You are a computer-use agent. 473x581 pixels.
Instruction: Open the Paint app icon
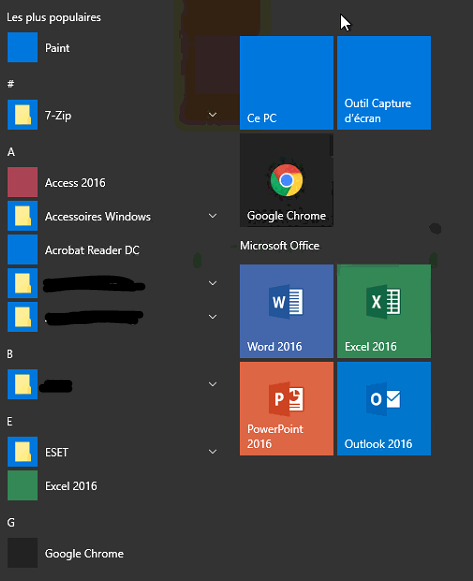coord(23,47)
